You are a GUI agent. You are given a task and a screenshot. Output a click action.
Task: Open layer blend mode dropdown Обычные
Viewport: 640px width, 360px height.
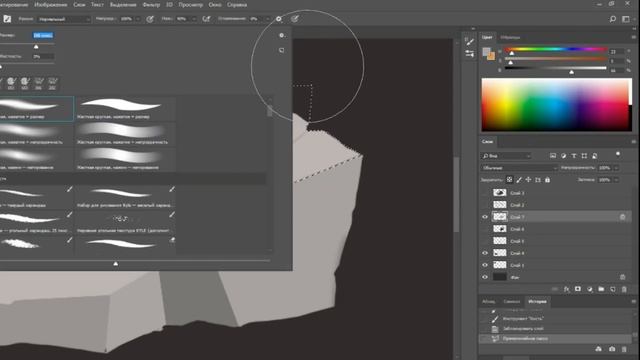click(519, 168)
